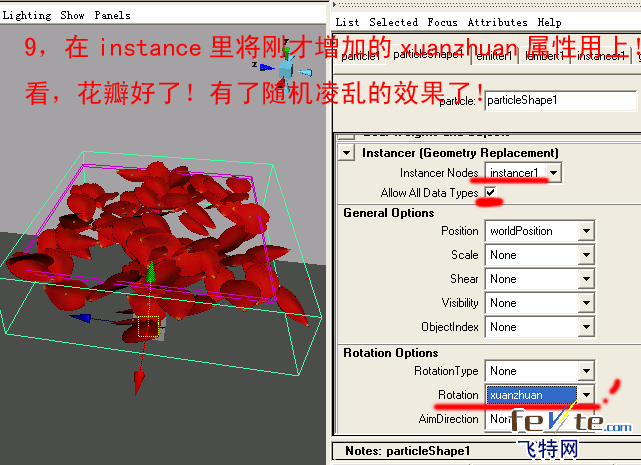
Task: Toggle the Allow All Data Types checkbox
Action: coord(490,192)
